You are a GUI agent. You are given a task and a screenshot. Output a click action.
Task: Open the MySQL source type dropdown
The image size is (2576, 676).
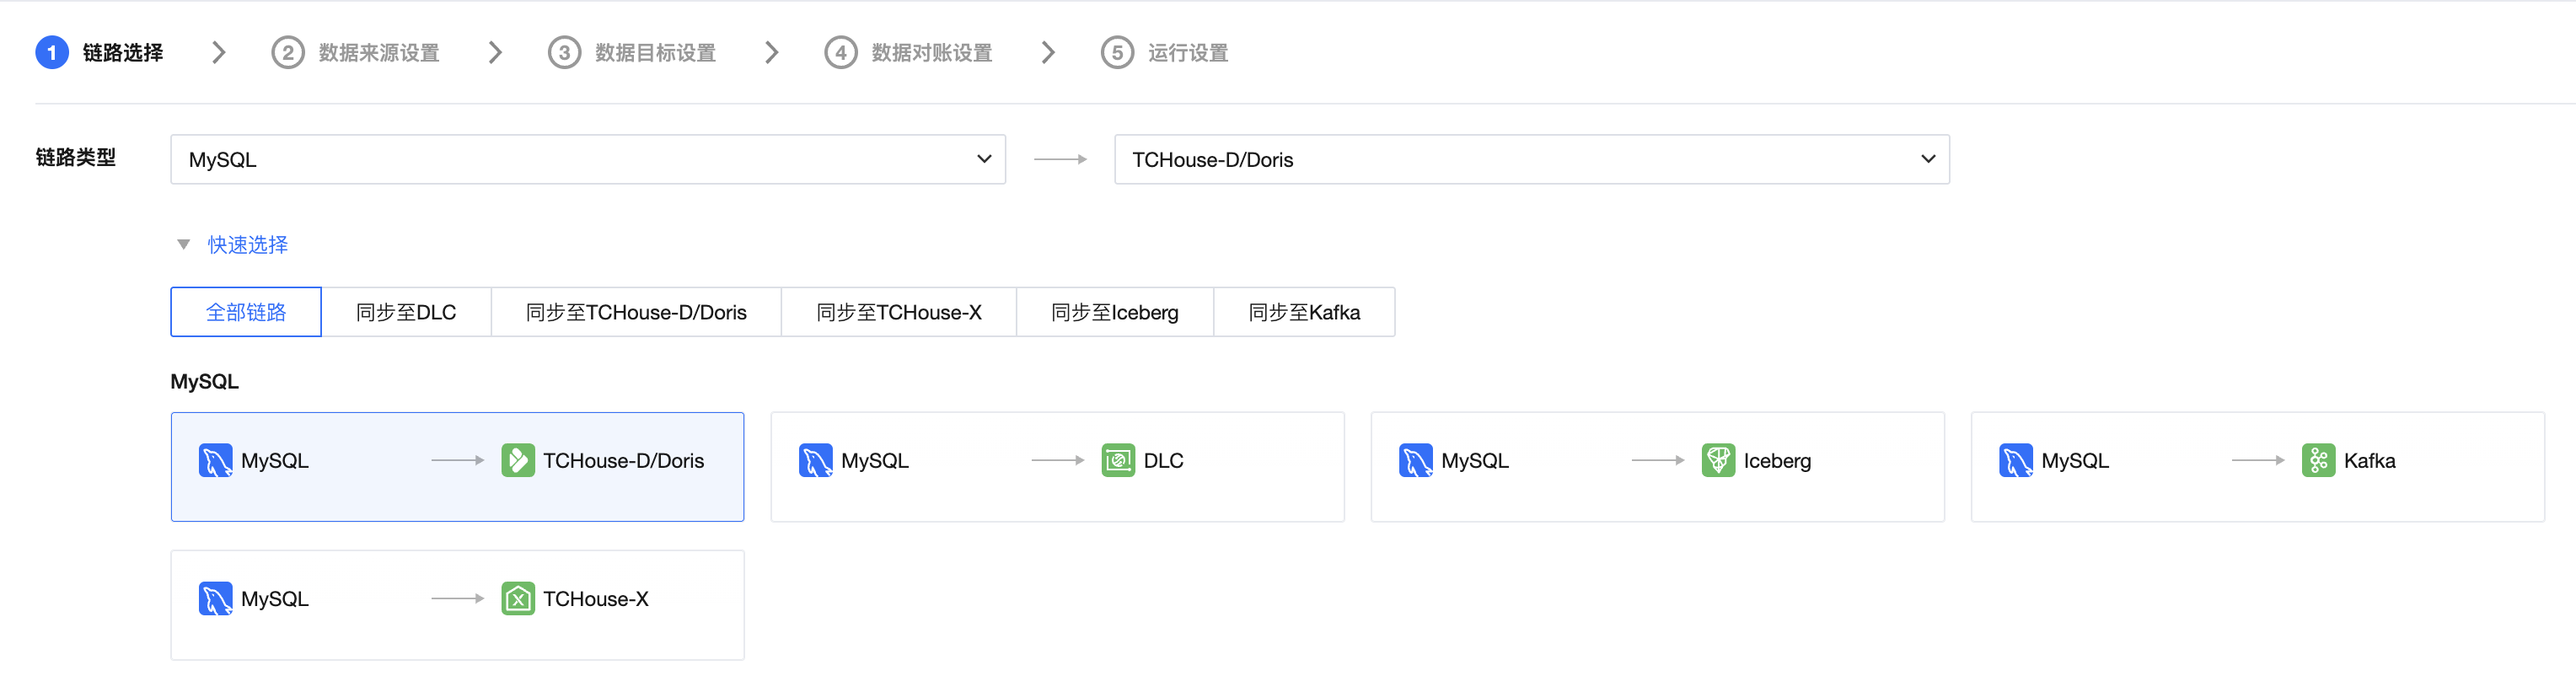coord(588,159)
